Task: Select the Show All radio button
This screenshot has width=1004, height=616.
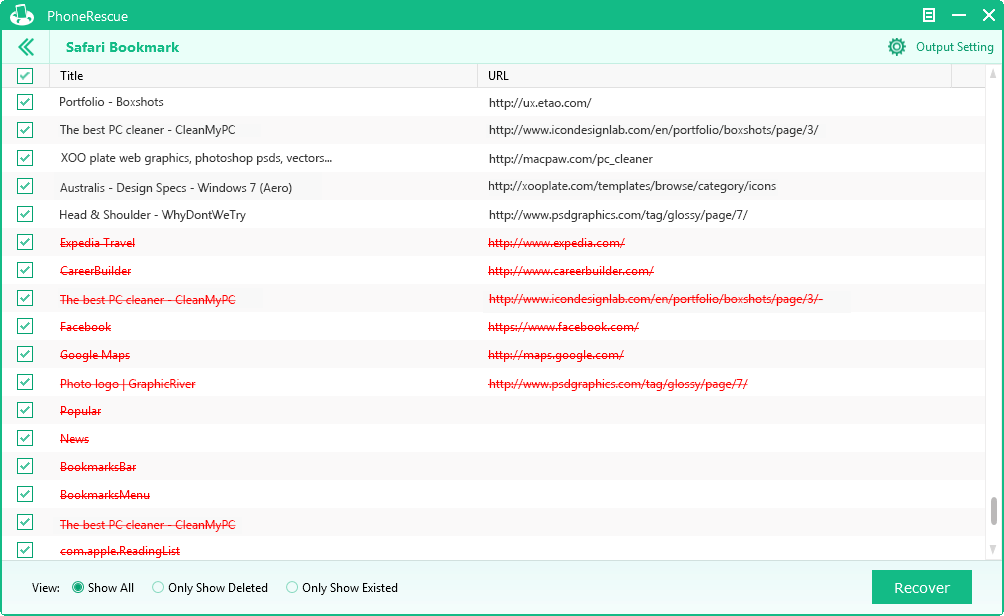Action: [78, 588]
